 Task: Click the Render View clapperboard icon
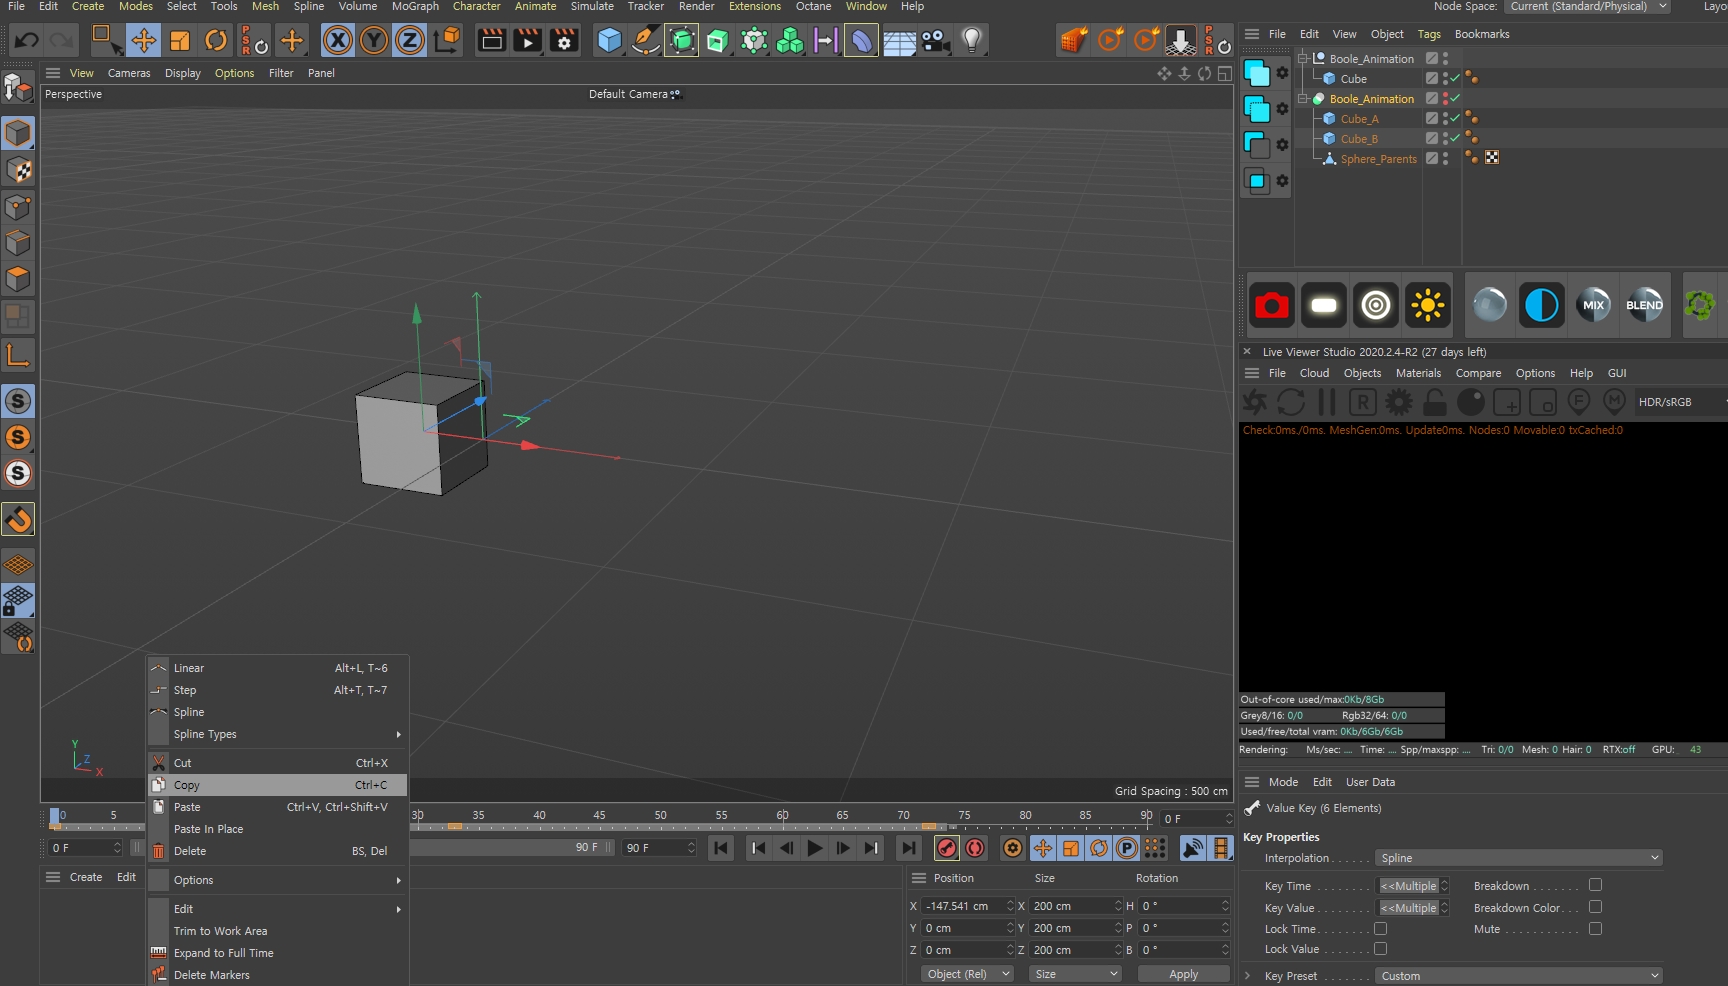coord(491,41)
